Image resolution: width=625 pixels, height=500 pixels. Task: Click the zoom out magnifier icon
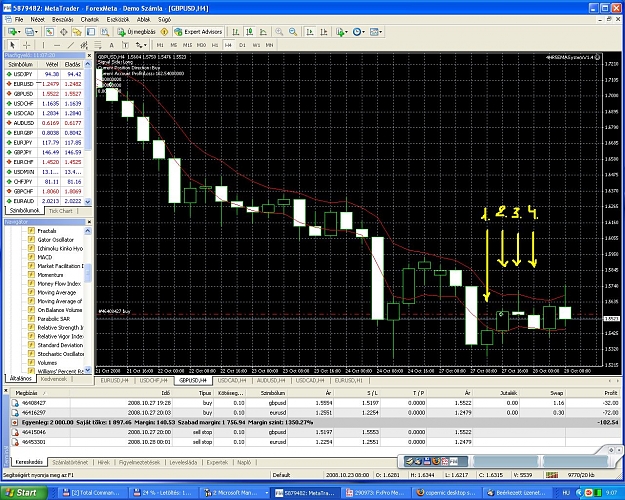[293, 32]
